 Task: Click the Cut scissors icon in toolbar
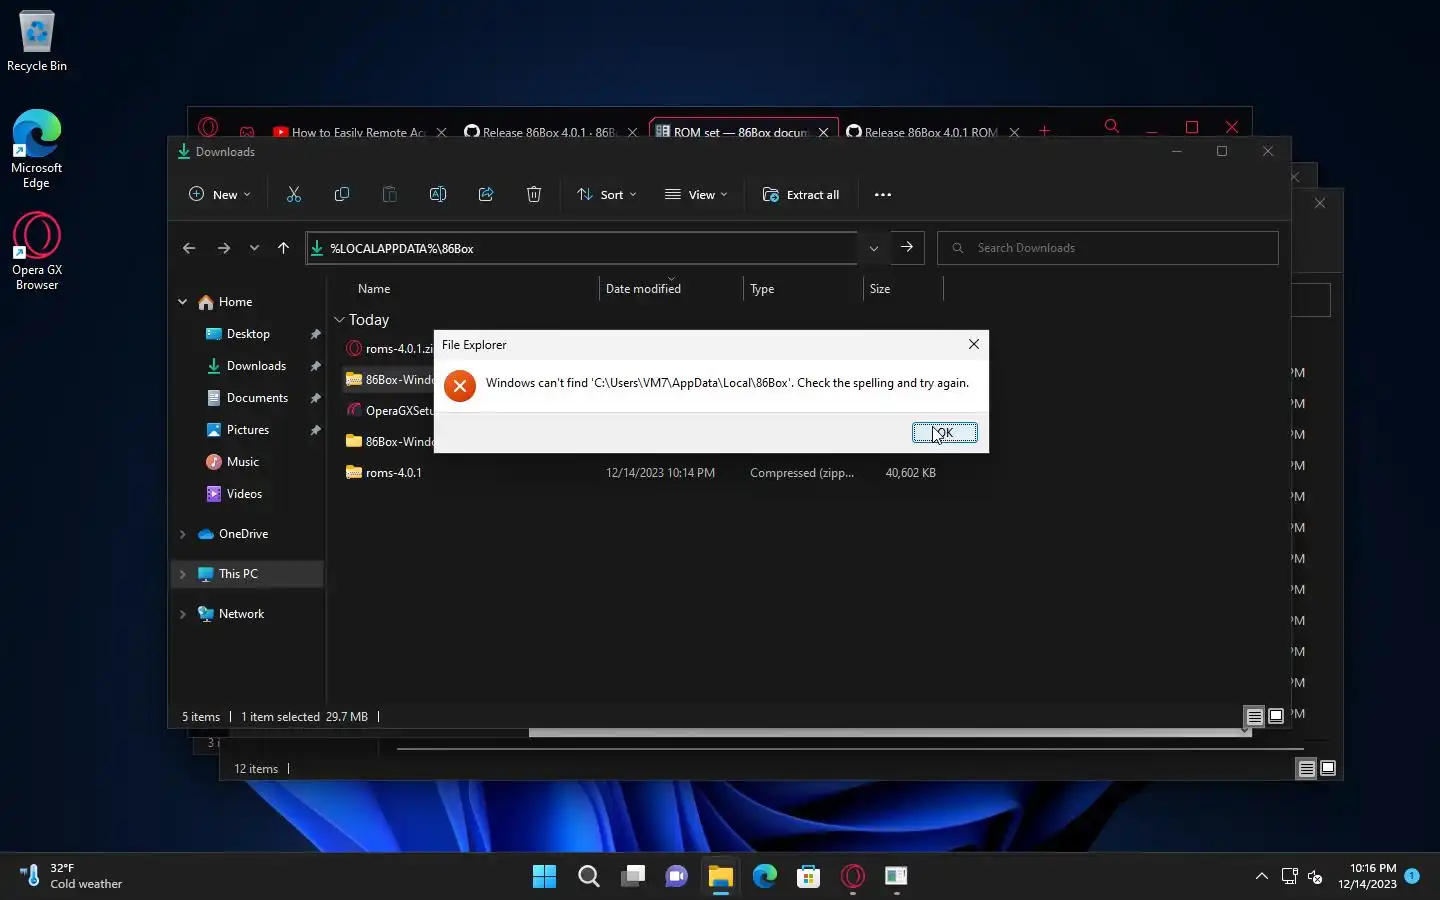coord(294,194)
